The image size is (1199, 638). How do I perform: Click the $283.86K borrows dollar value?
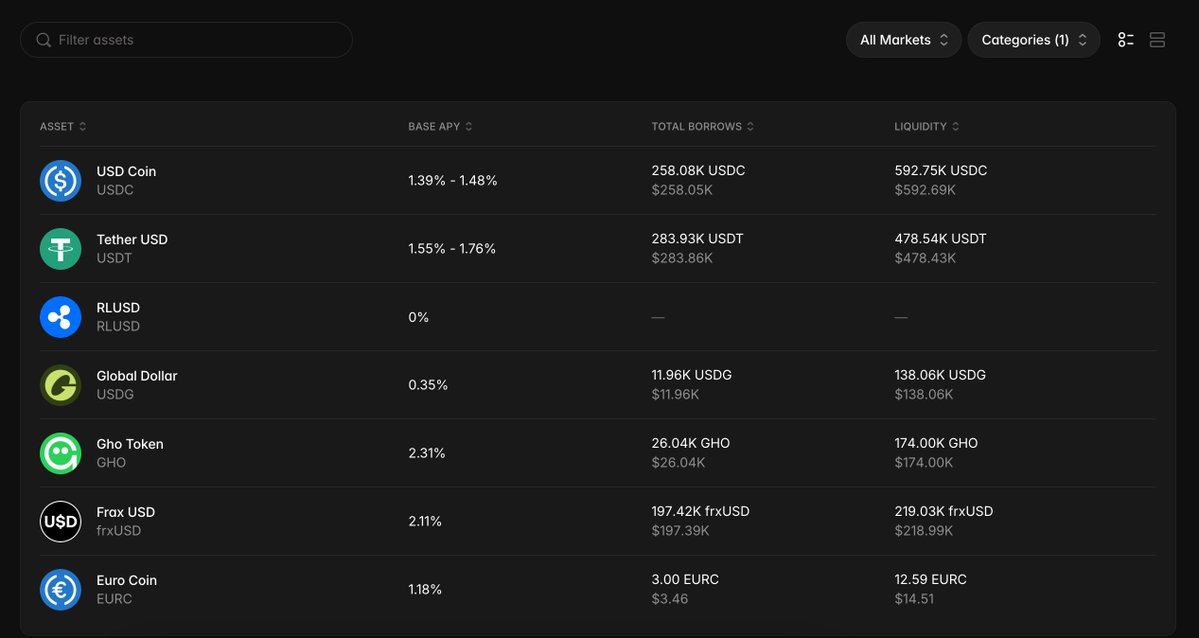point(682,258)
